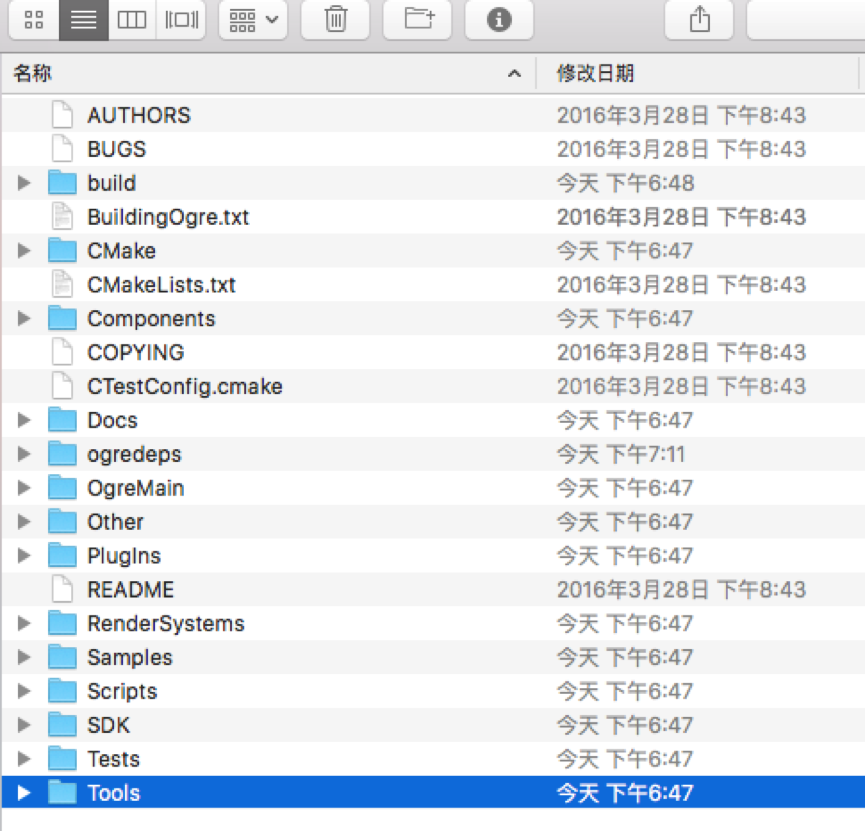This screenshot has height=831, width=865.
Task: Expand the Components folder
Action: (24, 318)
